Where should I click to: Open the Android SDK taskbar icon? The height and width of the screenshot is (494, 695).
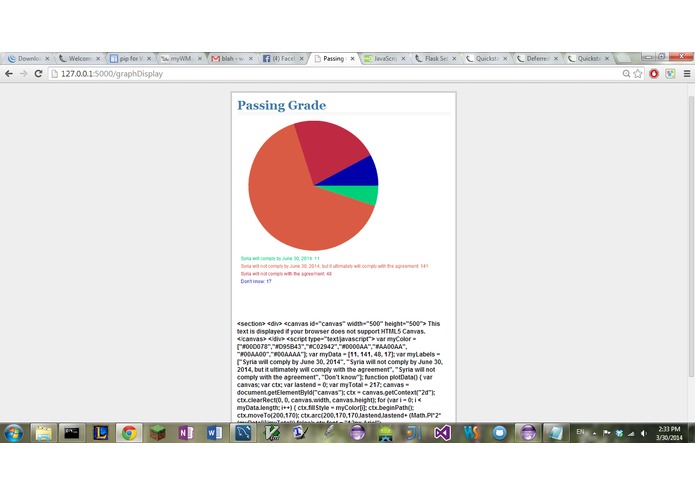[x=386, y=433]
